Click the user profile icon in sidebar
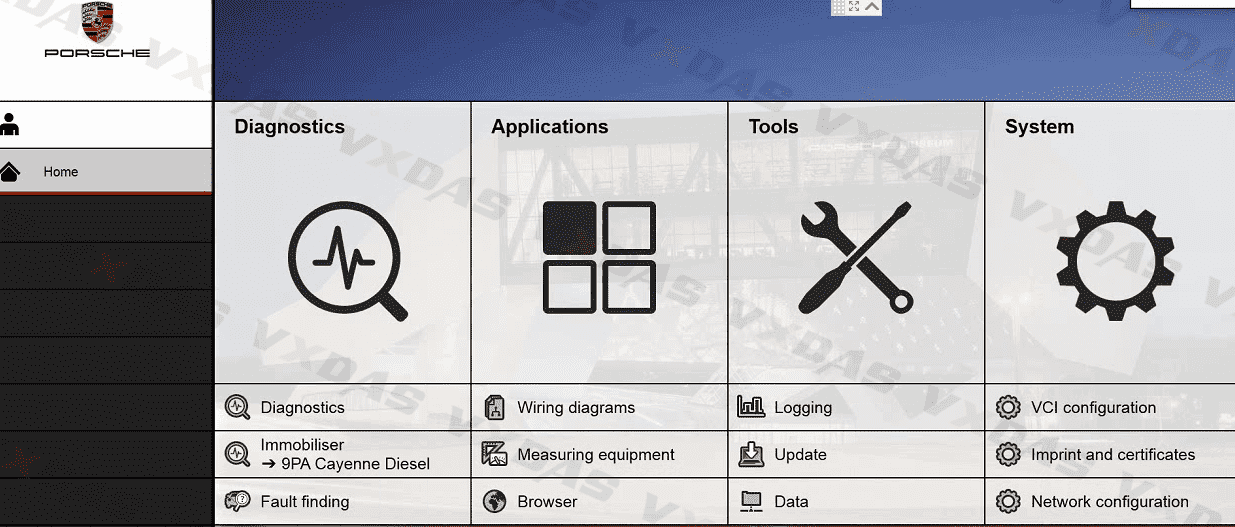 coord(11,125)
